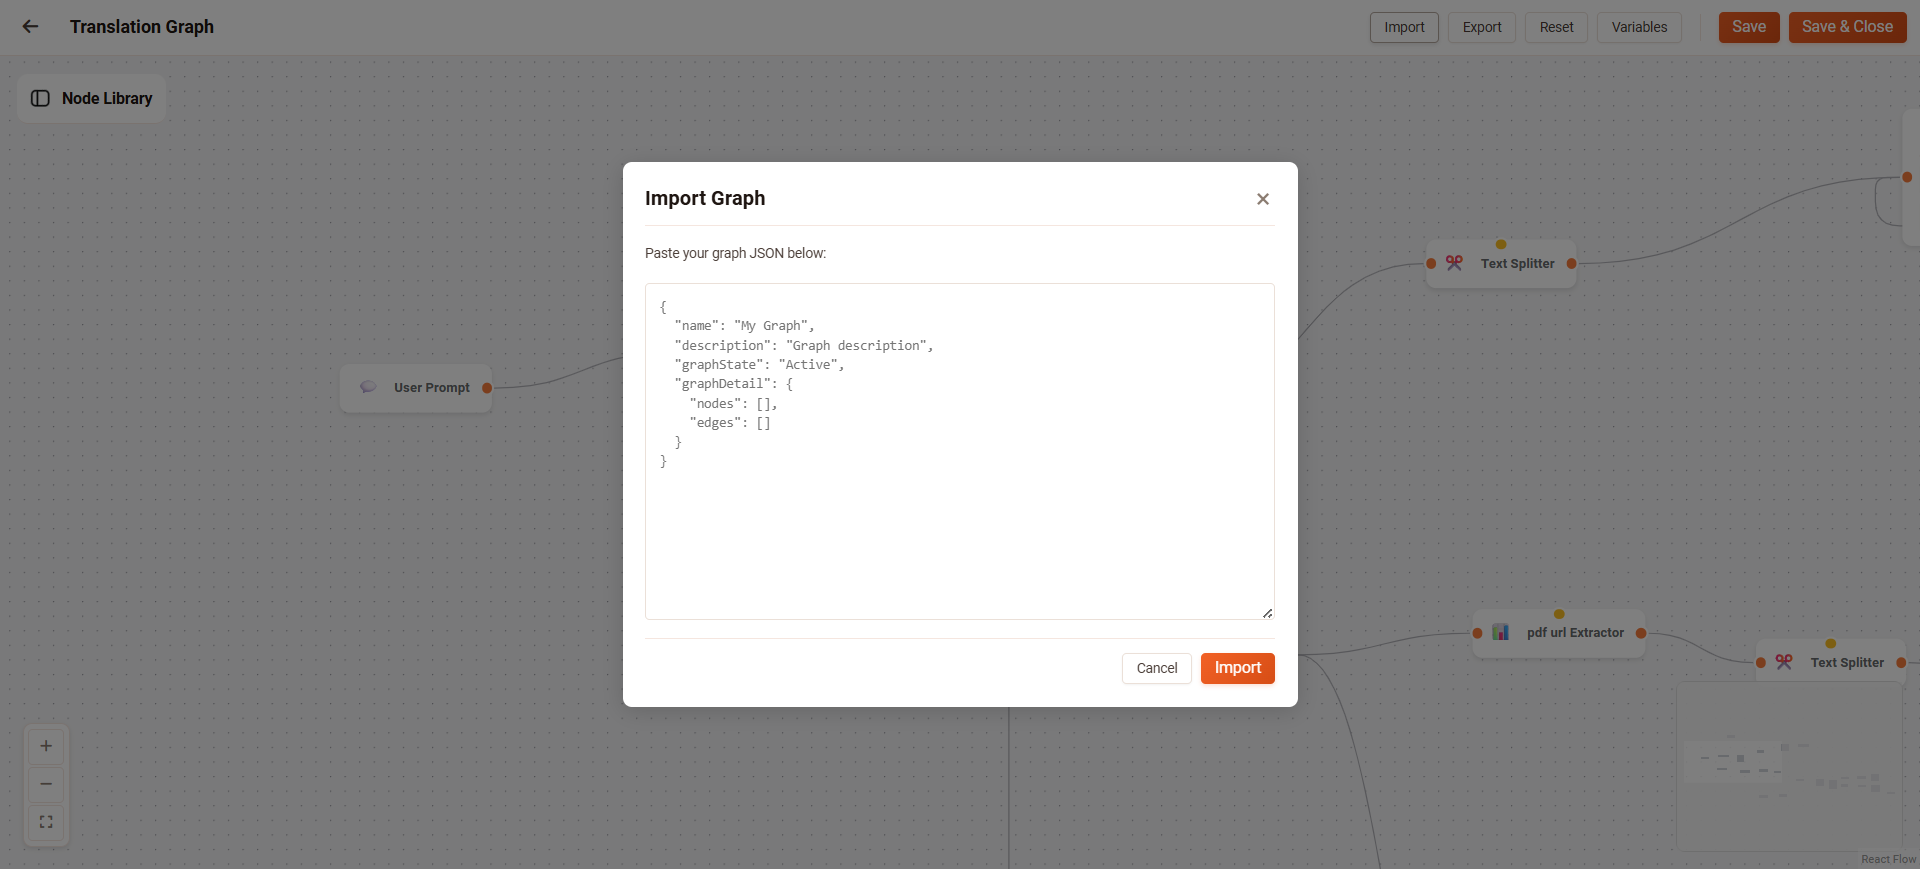Close the Import Graph dialog
This screenshot has width=1920, height=869.
[x=1263, y=199]
